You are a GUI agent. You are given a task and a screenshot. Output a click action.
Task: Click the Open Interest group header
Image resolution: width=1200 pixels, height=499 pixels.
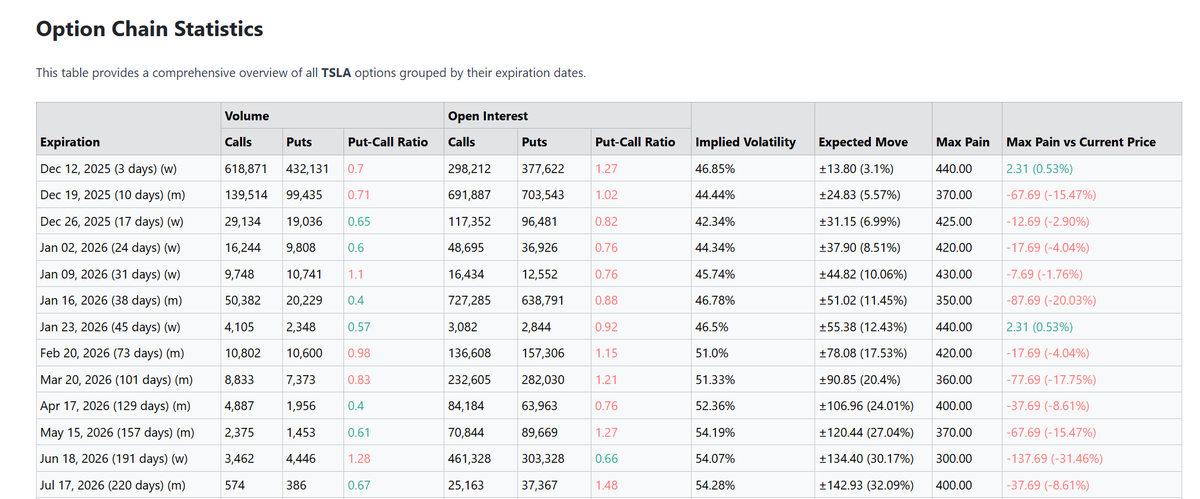pos(488,116)
